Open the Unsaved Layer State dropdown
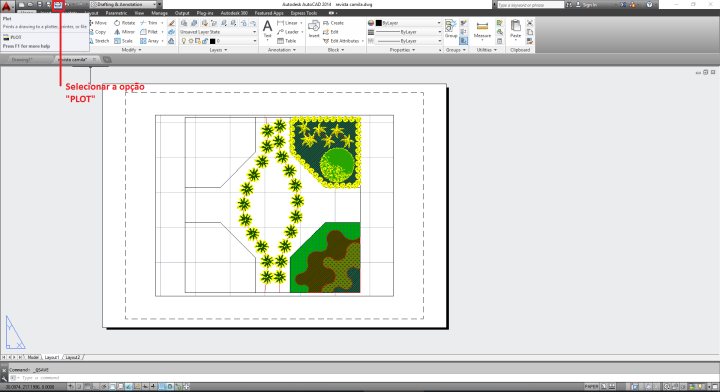This screenshot has height=392, width=720. [x=218, y=32]
